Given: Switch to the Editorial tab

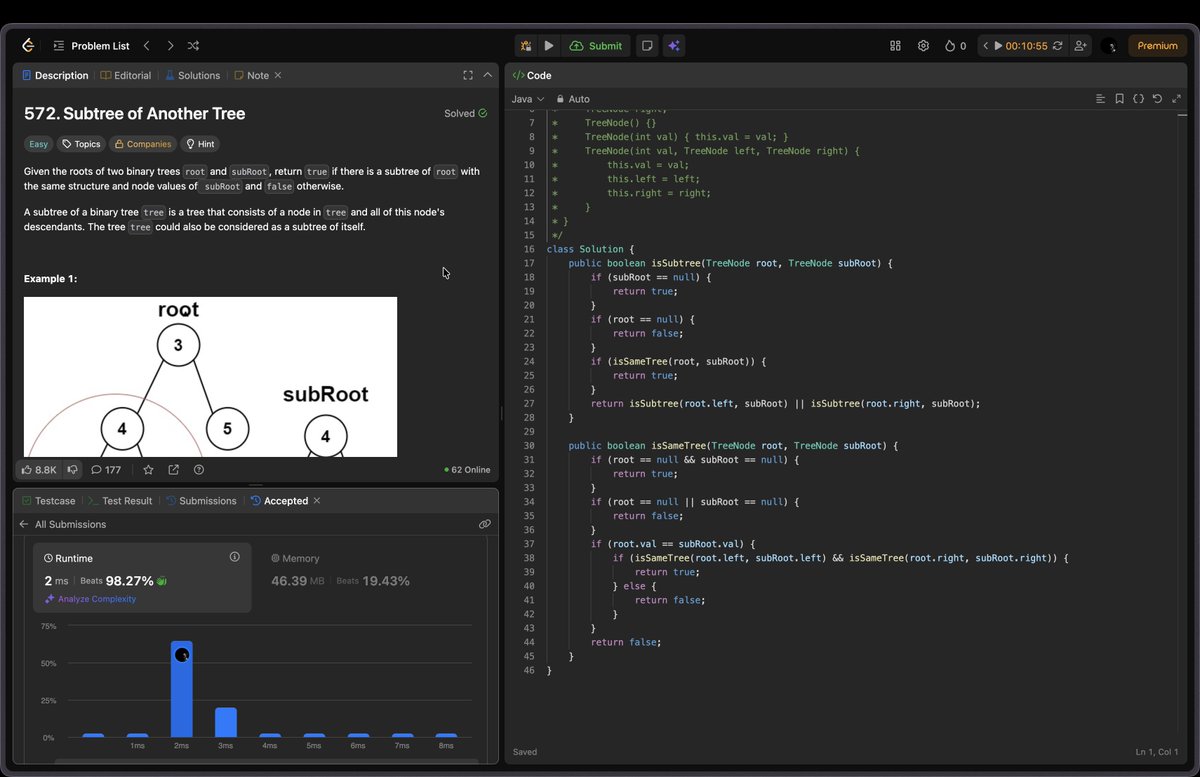Looking at the screenshot, I should pos(126,75).
